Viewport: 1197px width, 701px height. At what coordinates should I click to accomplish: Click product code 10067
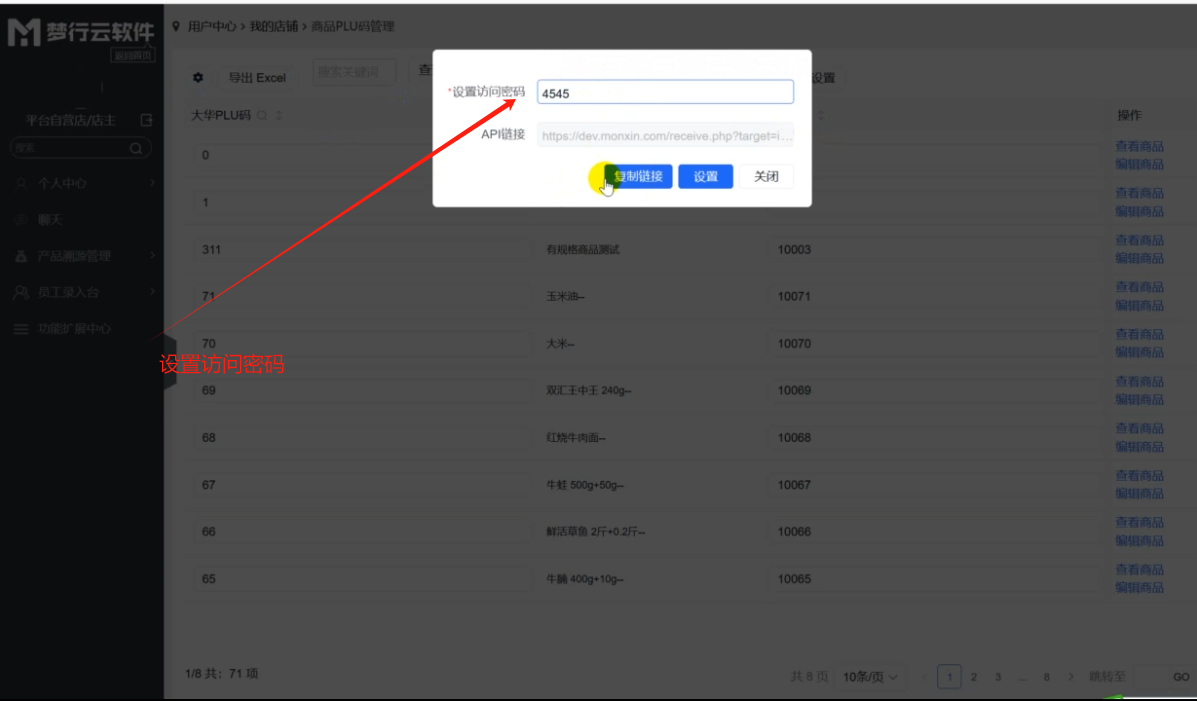pyautogui.click(x=794, y=485)
